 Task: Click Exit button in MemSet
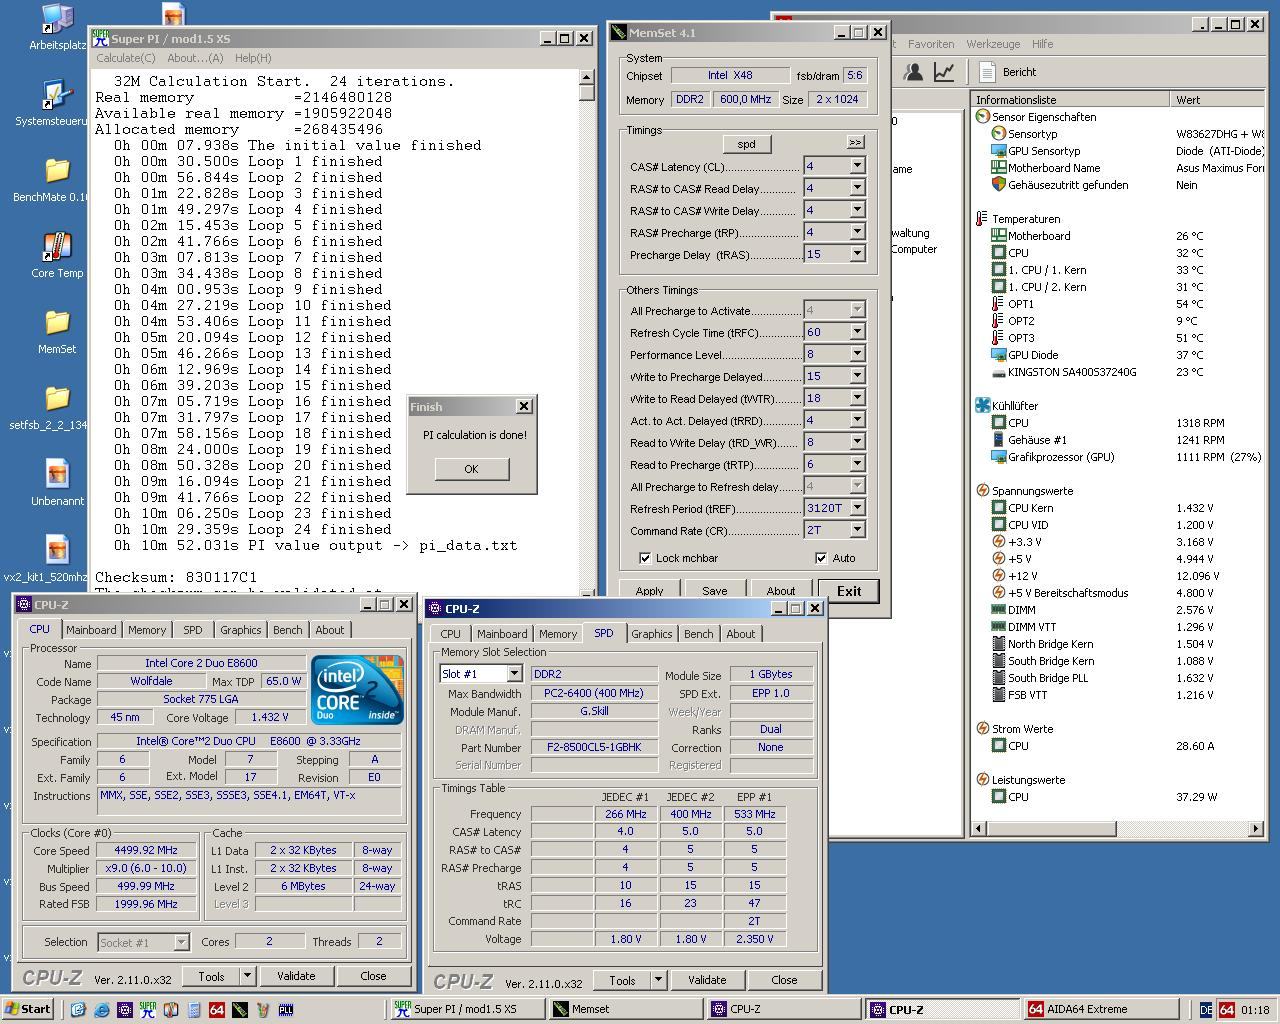tap(849, 591)
